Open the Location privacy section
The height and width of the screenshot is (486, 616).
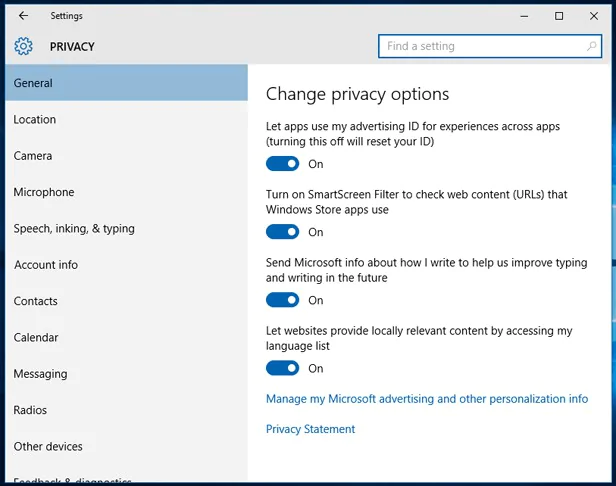35,120
